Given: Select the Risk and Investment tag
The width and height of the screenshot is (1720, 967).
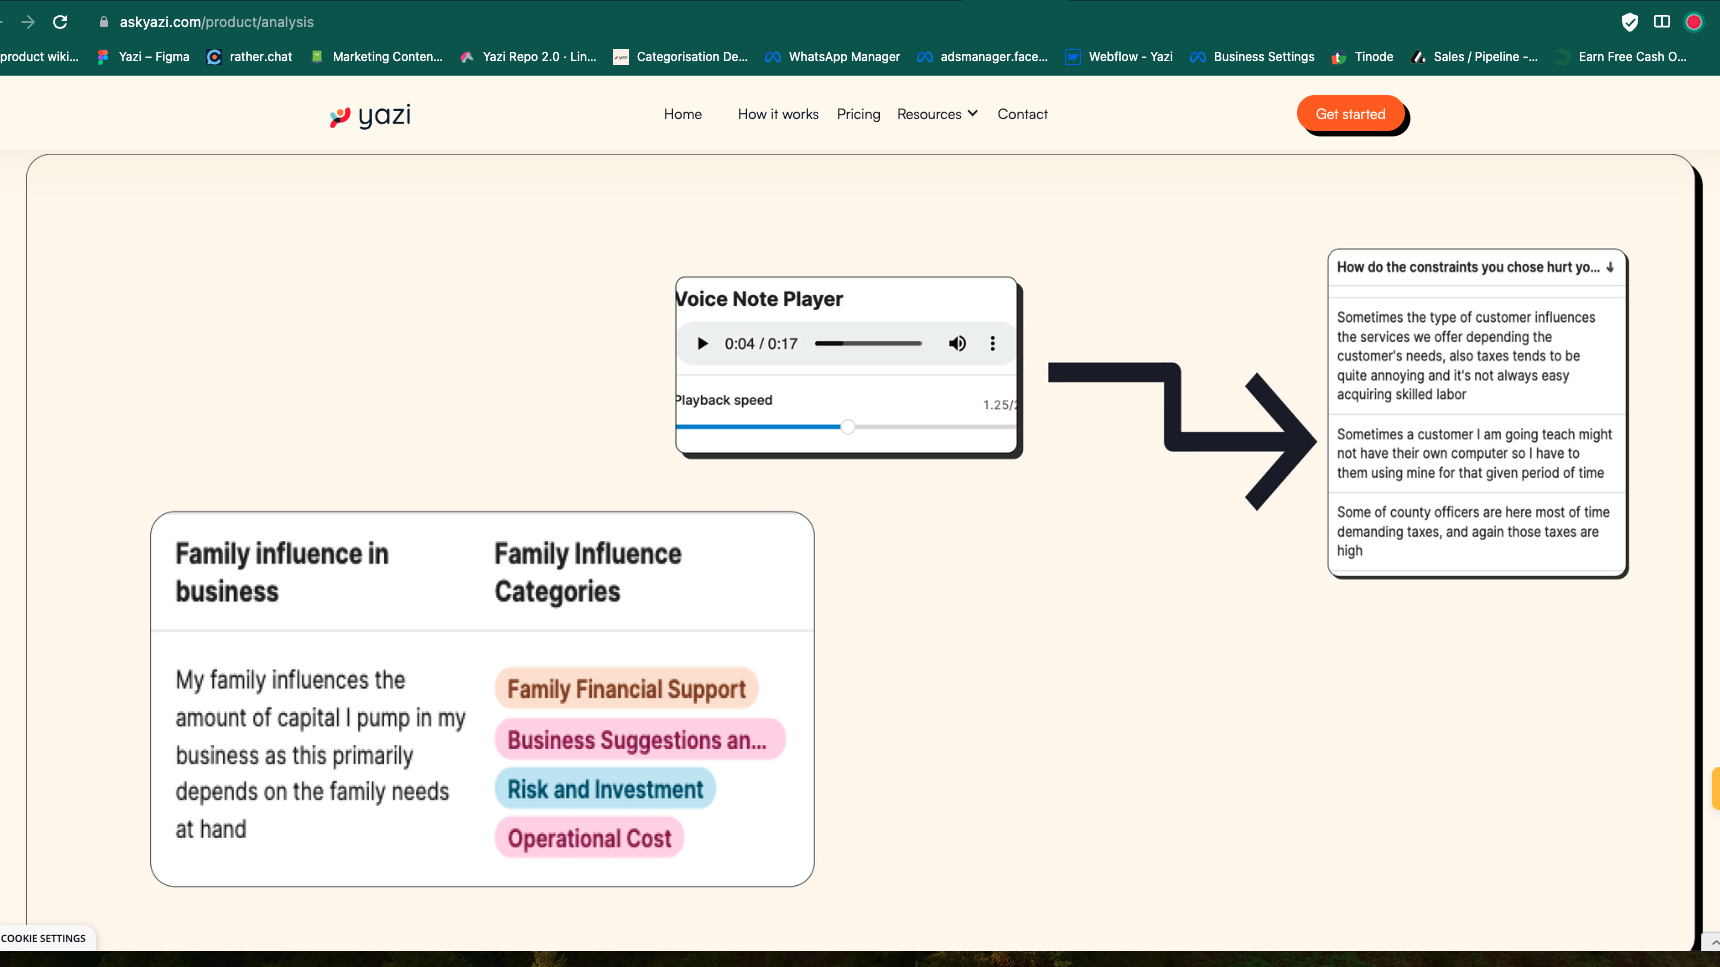Looking at the screenshot, I should click(x=605, y=789).
